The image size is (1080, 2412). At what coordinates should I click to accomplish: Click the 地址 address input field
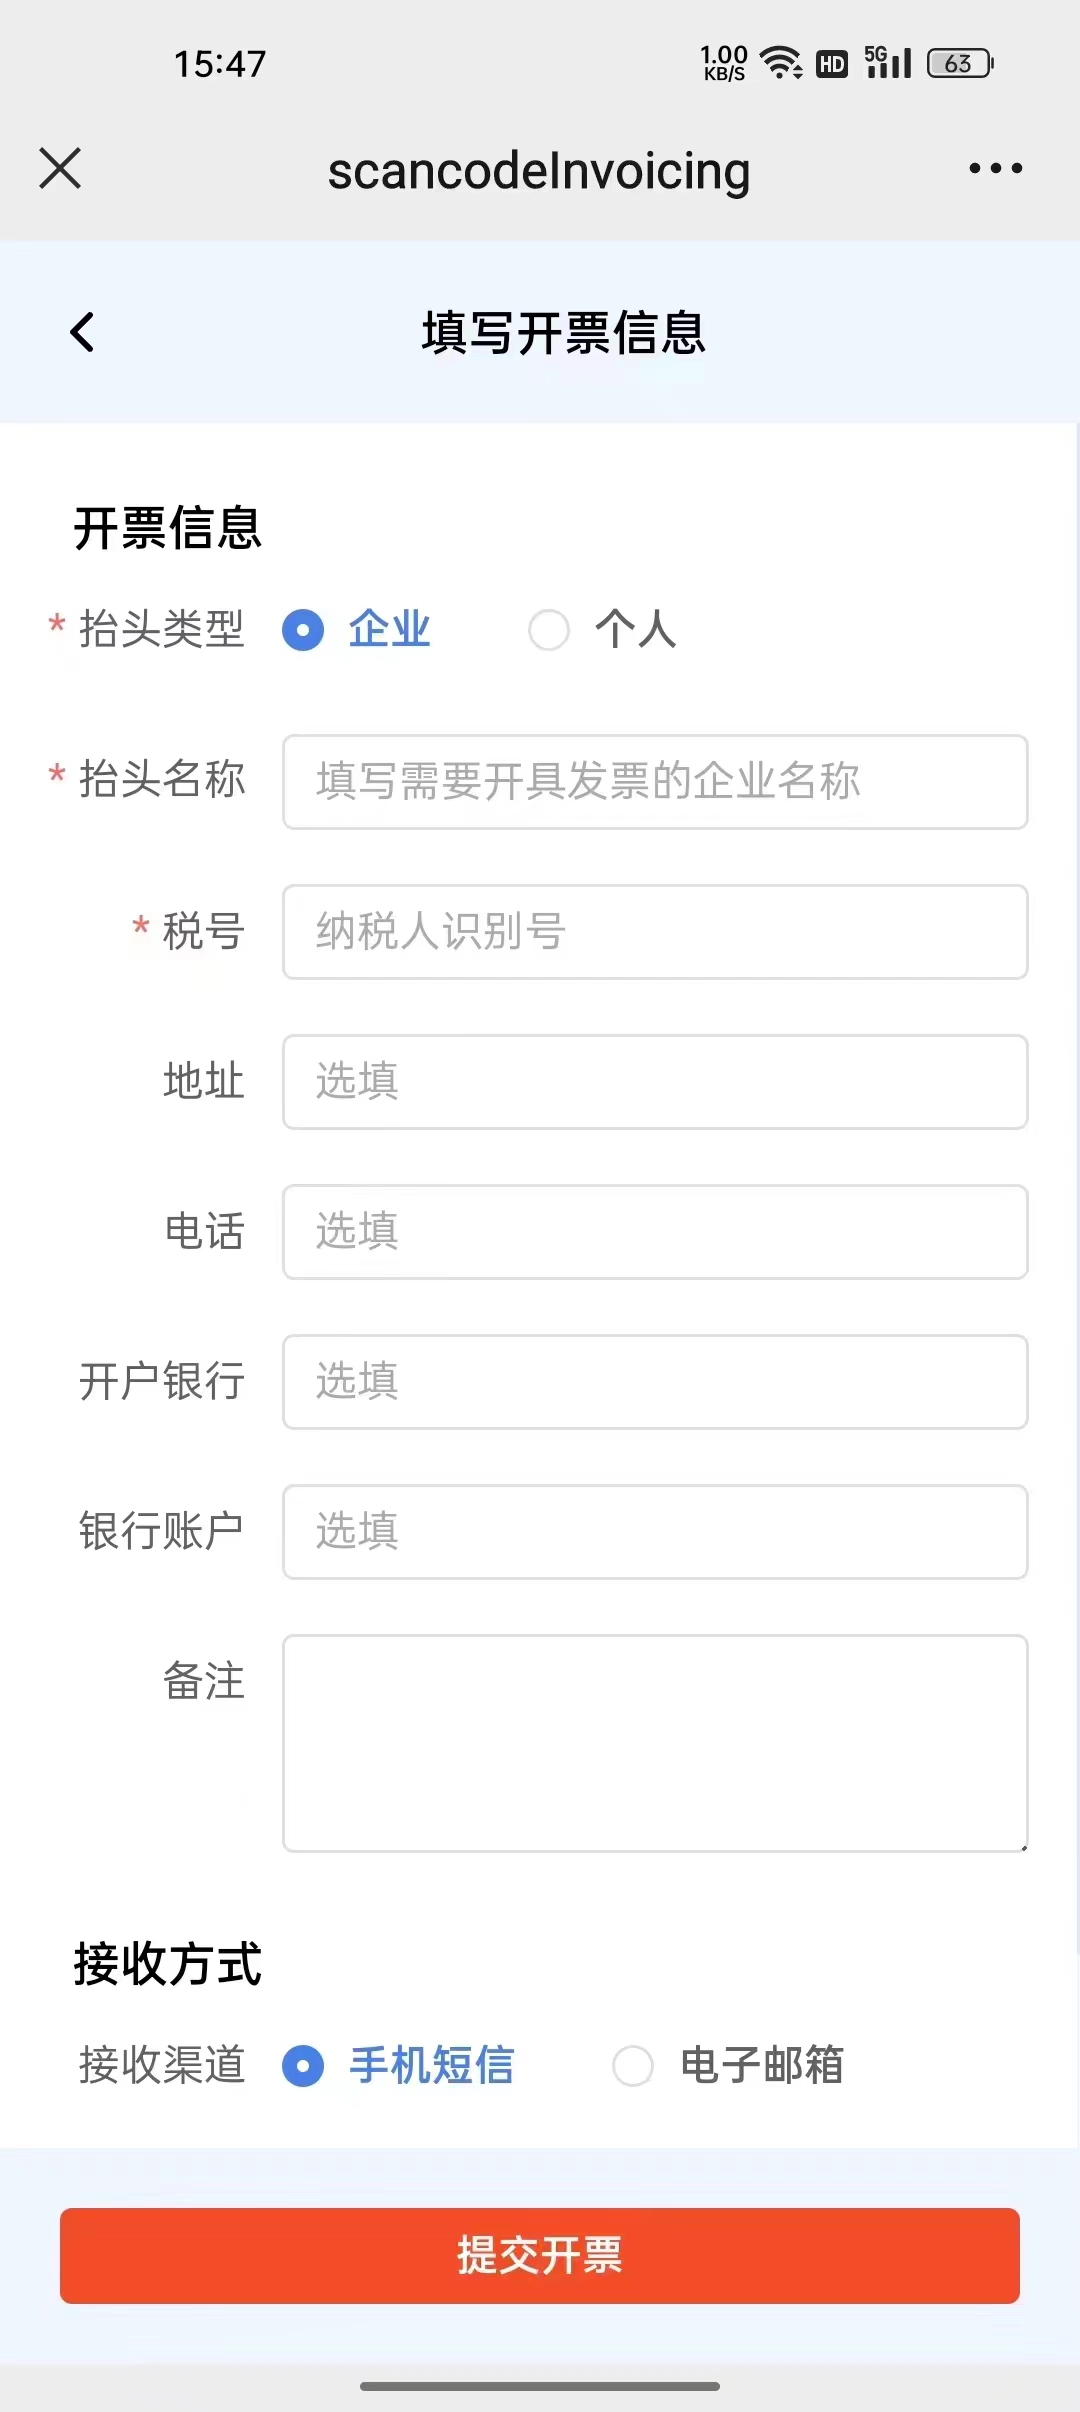pos(655,1082)
